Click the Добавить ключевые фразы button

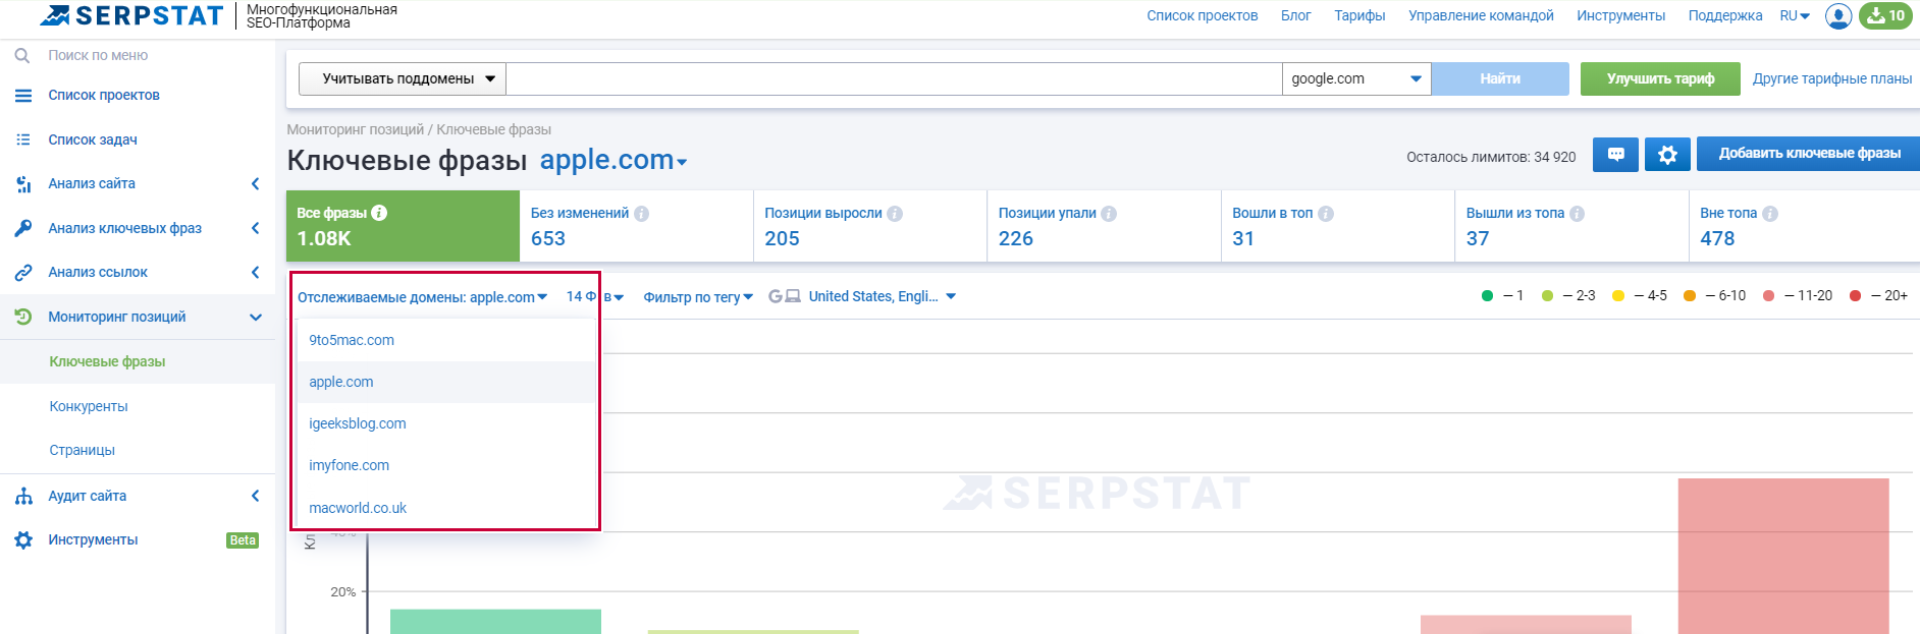(1808, 154)
